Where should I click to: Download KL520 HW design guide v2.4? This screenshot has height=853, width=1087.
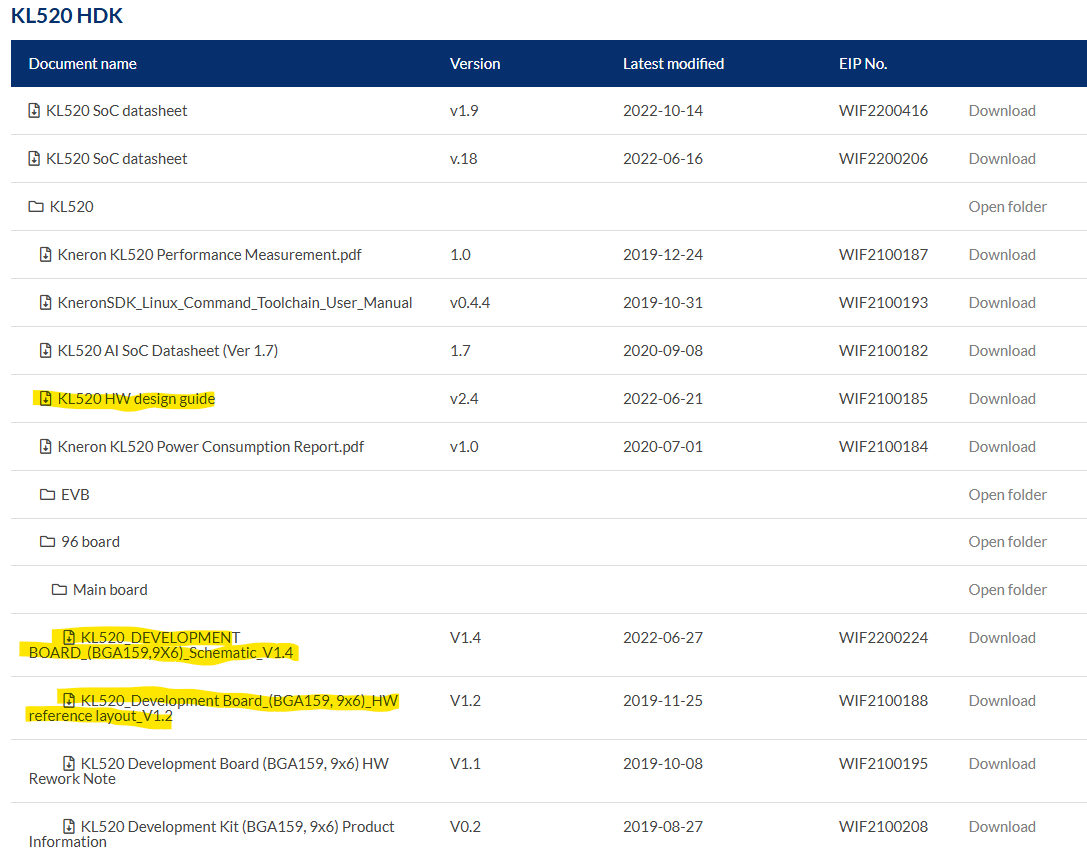[x=1002, y=398]
